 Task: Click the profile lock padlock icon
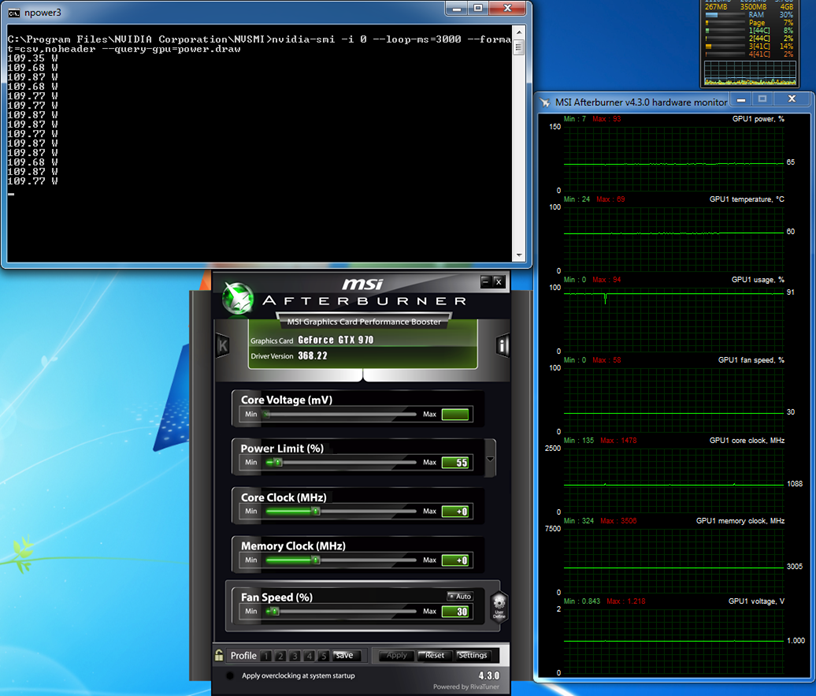tap(219, 656)
